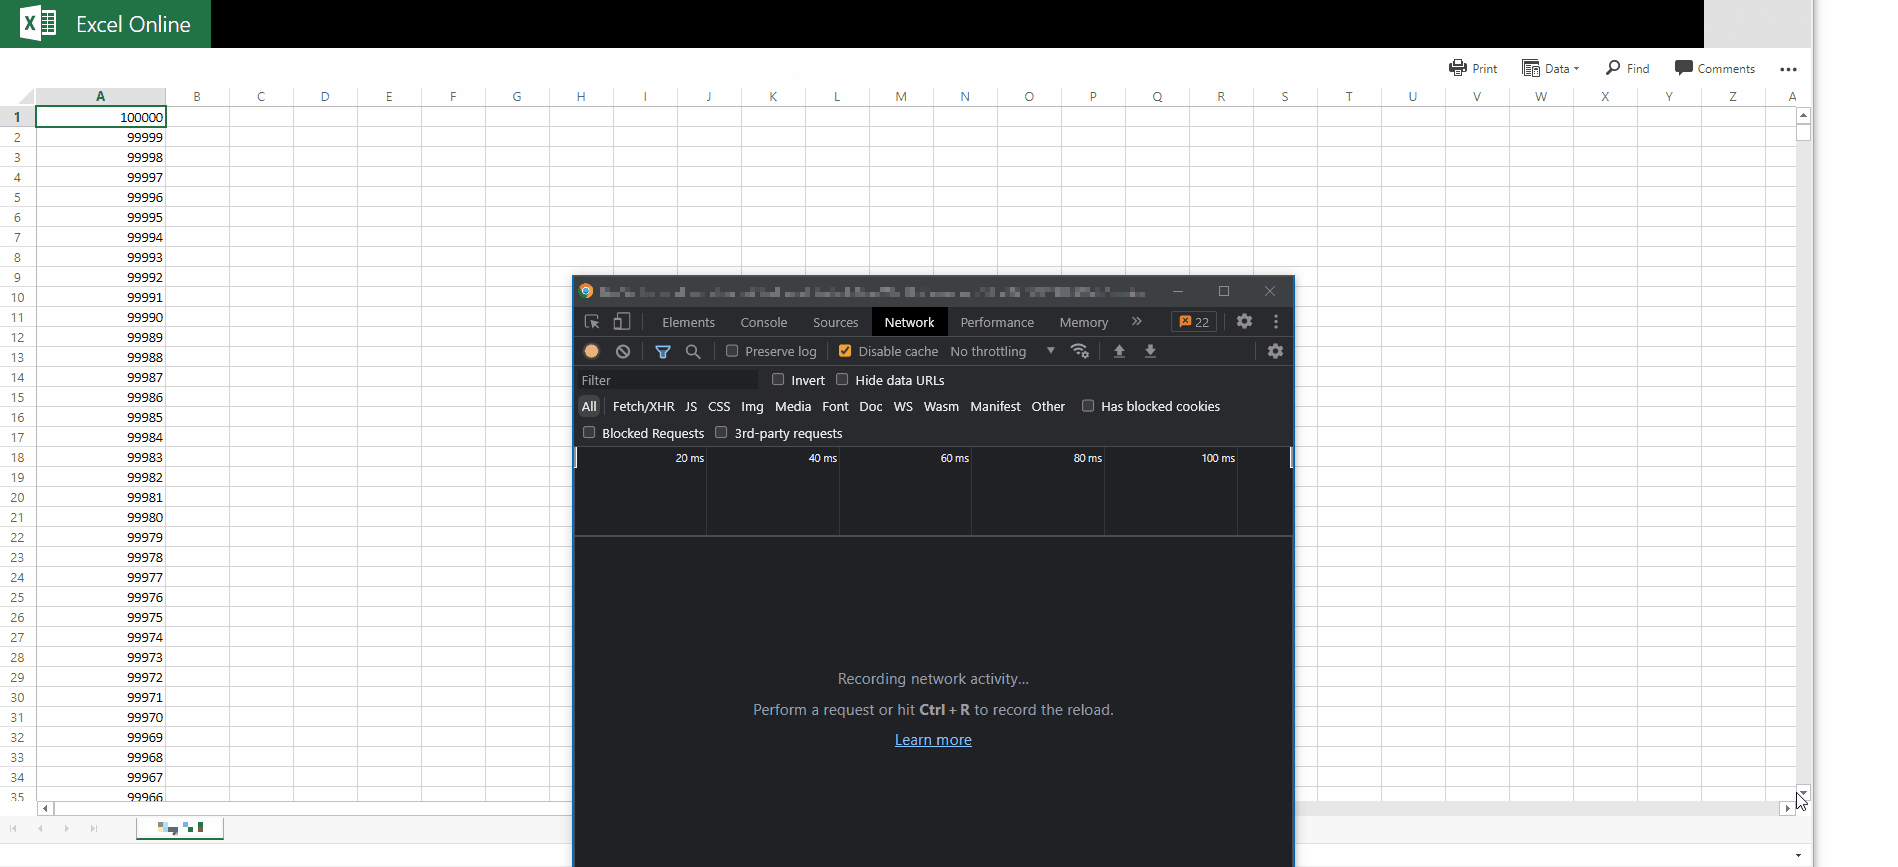Image resolution: width=1898 pixels, height=867 pixels.
Task: Switch to the Console tab
Action: (x=764, y=322)
